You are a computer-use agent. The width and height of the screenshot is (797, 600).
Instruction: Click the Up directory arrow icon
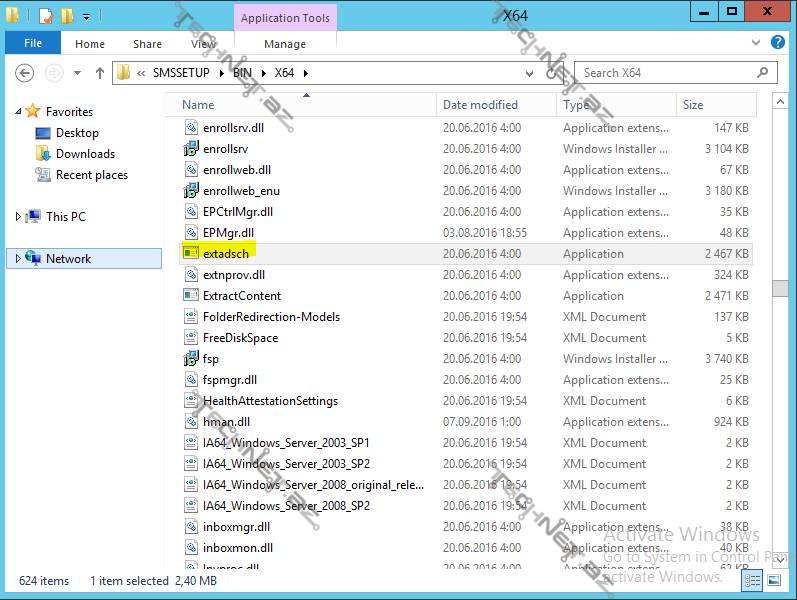(x=100, y=73)
